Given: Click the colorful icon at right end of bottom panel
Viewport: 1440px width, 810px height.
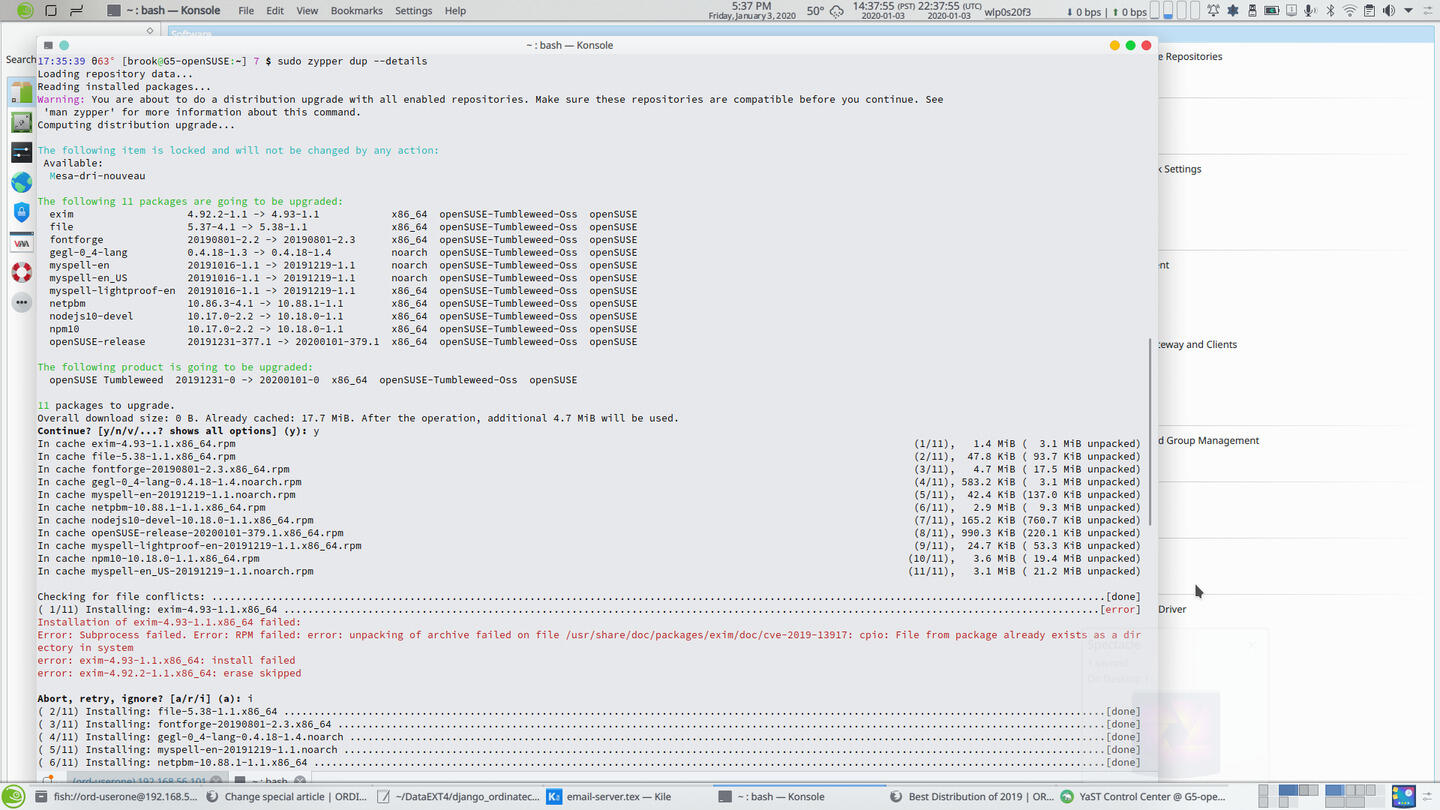Looking at the screenshot, I should click(1403, 797).
